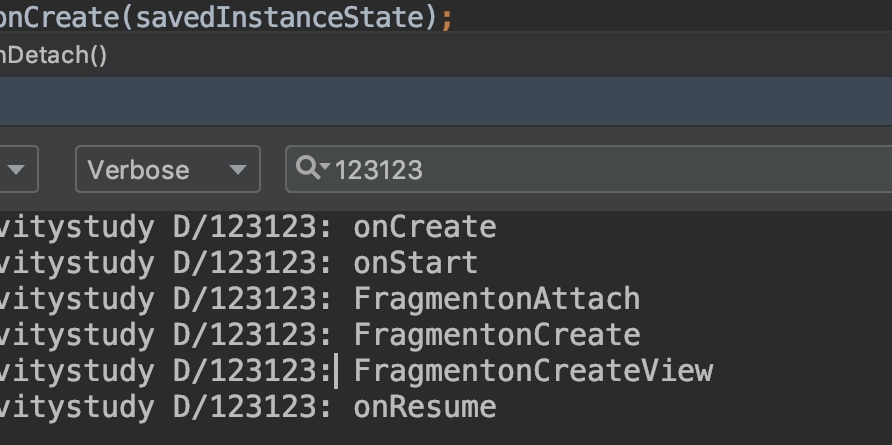This screenshot has height=445, width=892.
Task: Focus the logcat filter field containing 123123
Action: point(600,170)
